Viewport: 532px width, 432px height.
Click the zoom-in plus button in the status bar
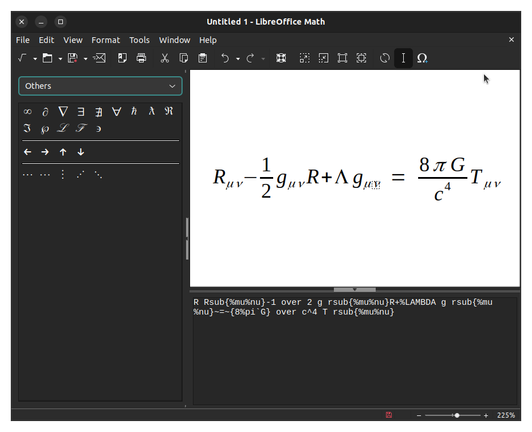click(x=486, y=415)
